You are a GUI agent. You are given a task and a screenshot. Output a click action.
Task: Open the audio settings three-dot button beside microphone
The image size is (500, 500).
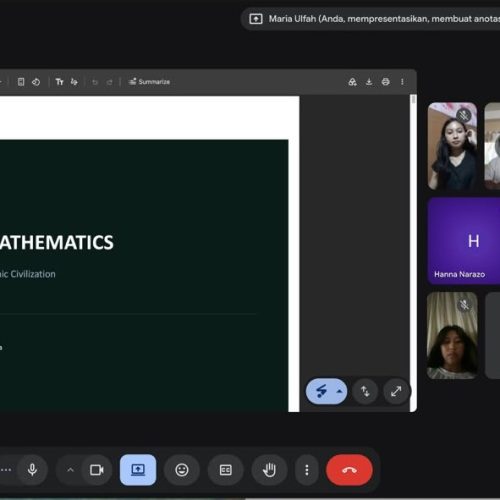(6, 470)
